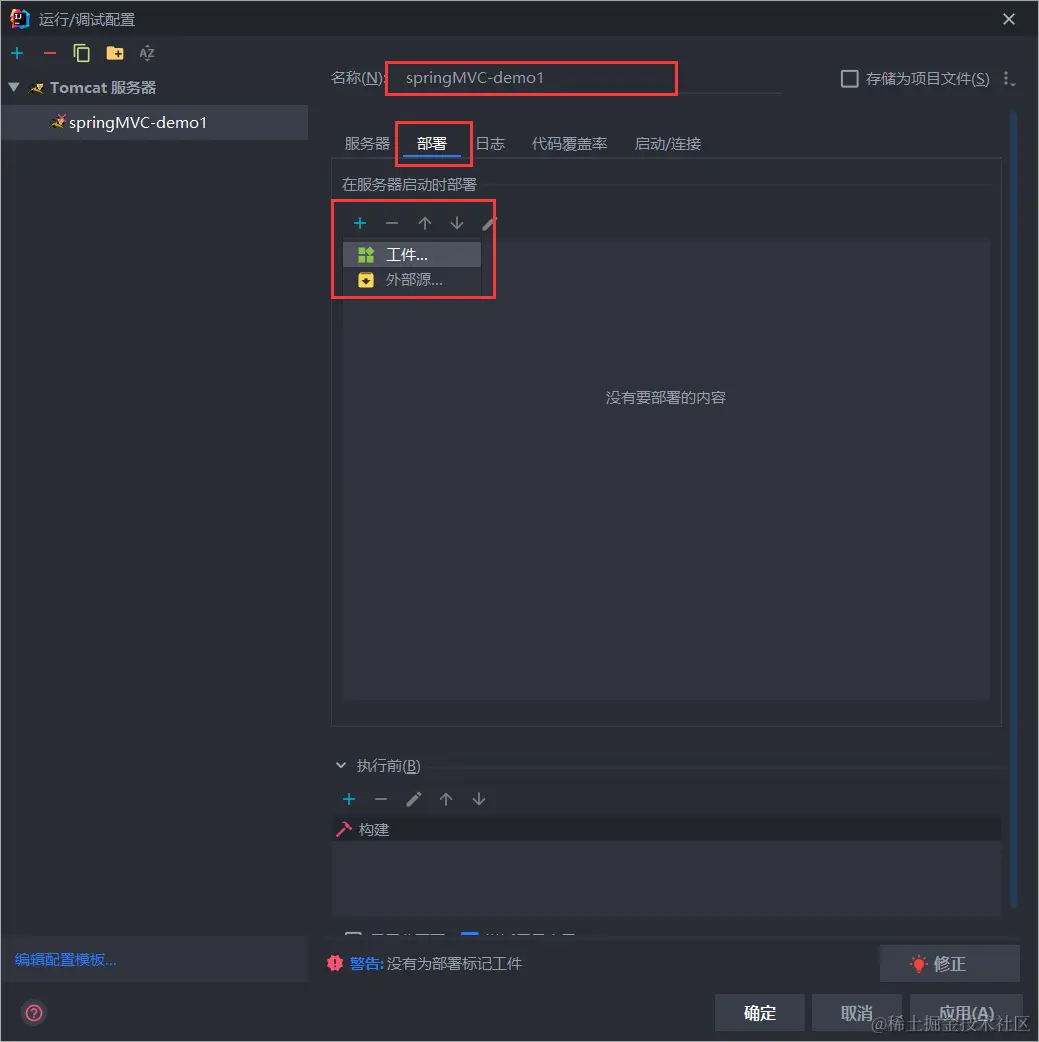Move deployment item down

[457, 223]
